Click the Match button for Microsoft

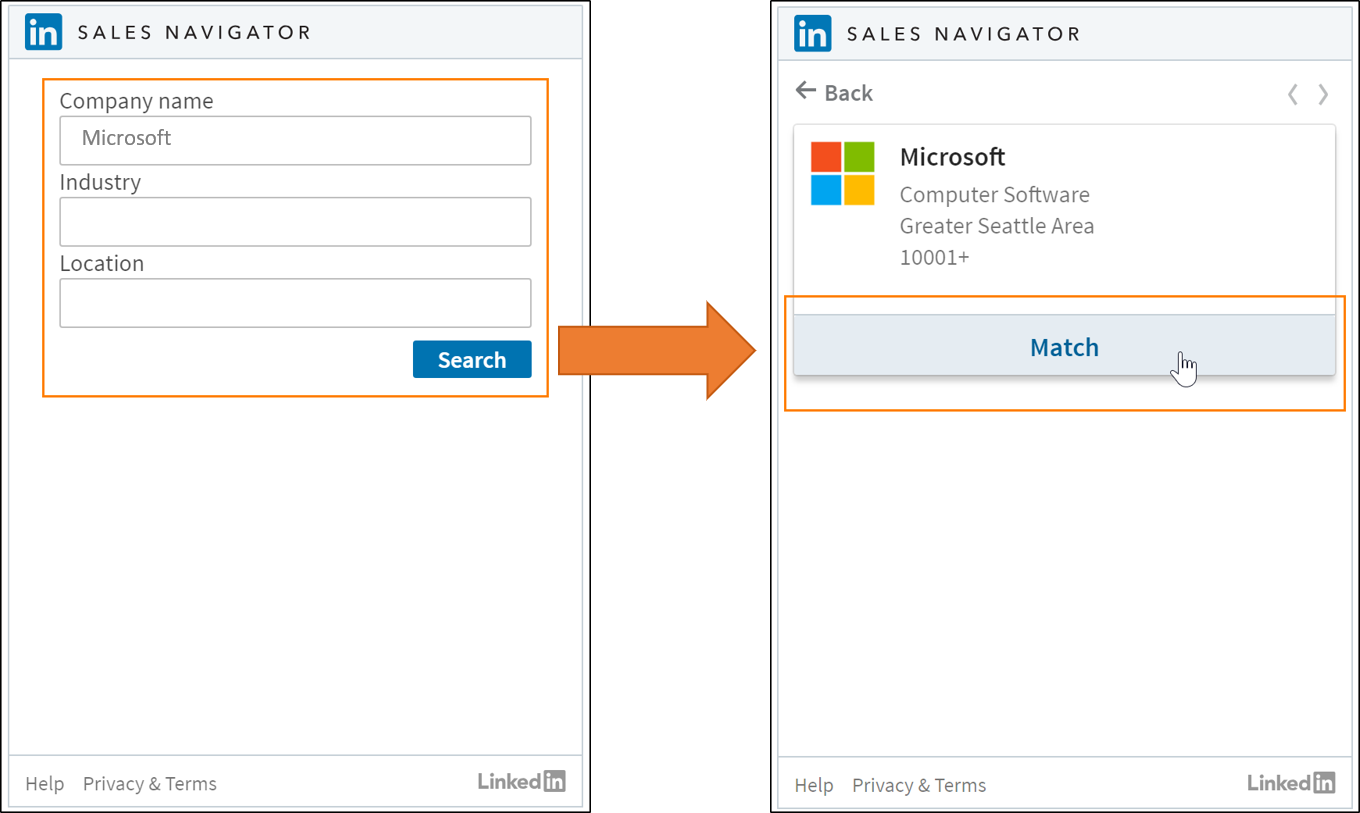(x=1064, y=347)
